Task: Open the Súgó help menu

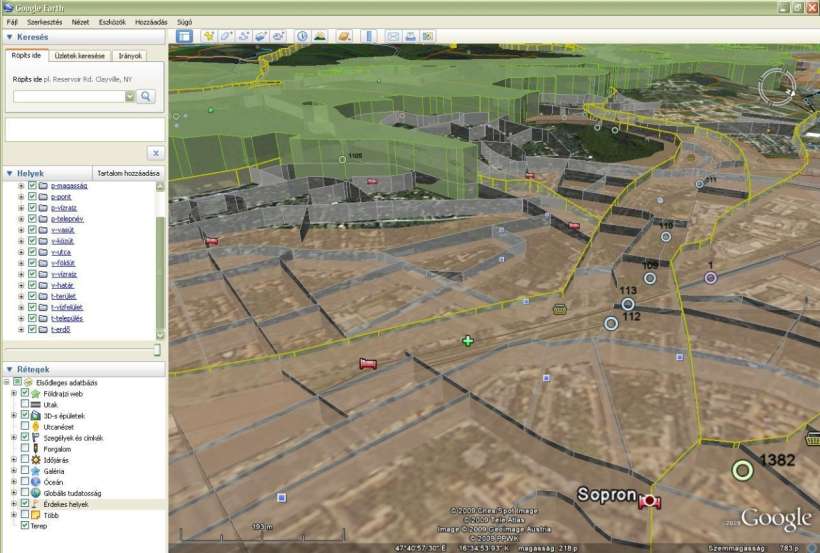Action: click(185, 22)
